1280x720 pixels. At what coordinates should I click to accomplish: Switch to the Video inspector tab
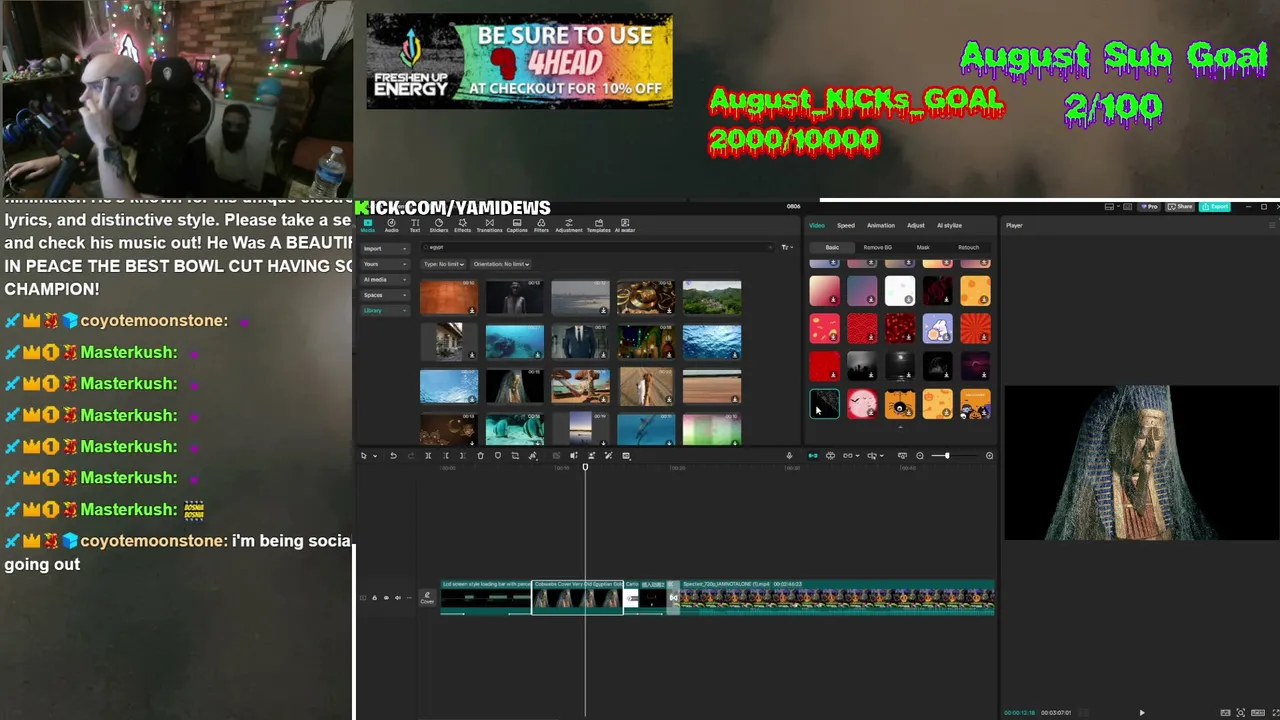(x=817, y=225)
